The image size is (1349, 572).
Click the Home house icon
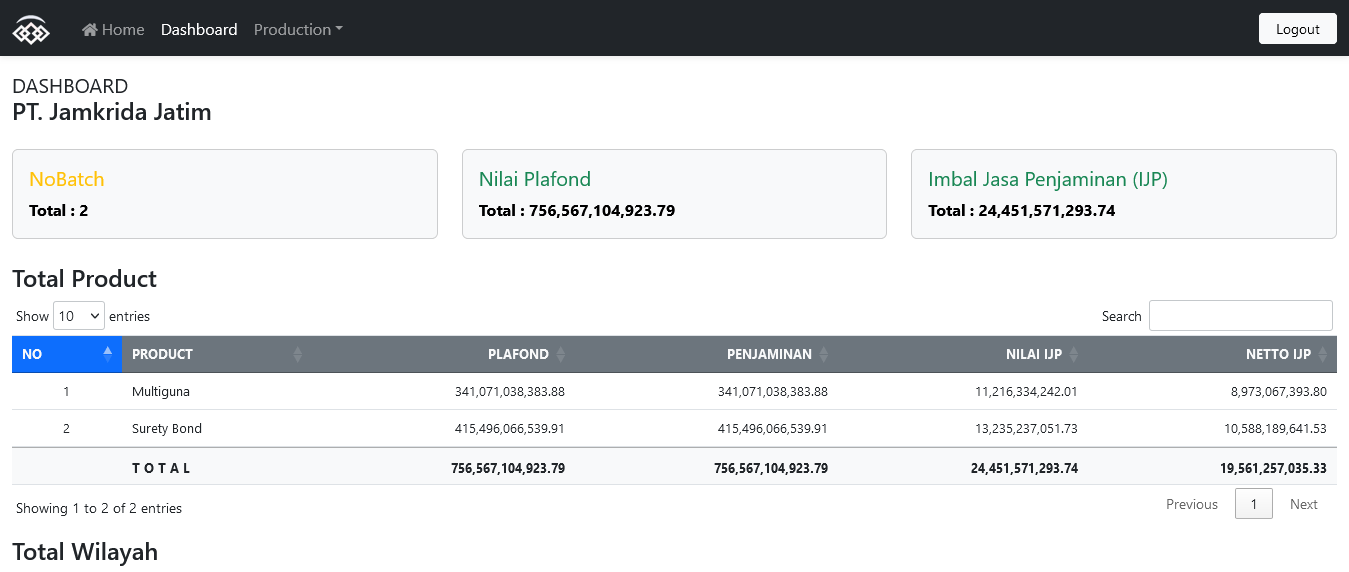(x=90, y=30)
